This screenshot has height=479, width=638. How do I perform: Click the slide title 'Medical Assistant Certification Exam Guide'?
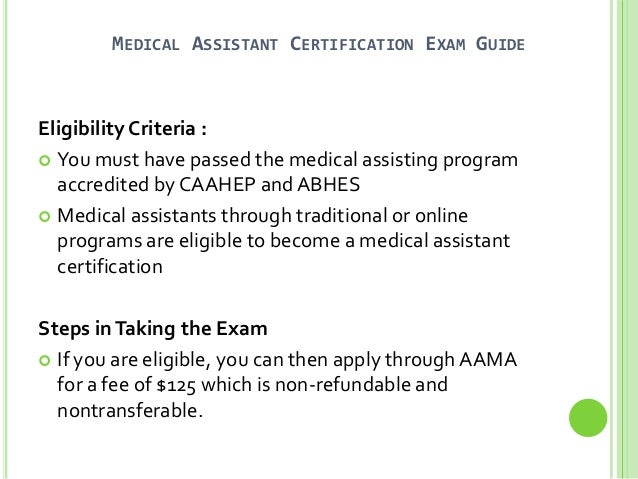coord(318,44)
